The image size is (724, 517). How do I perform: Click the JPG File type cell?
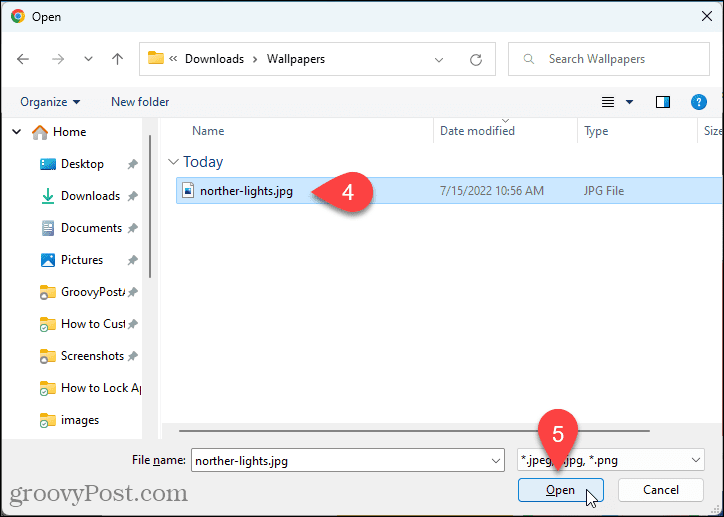(x=603, y=191)
